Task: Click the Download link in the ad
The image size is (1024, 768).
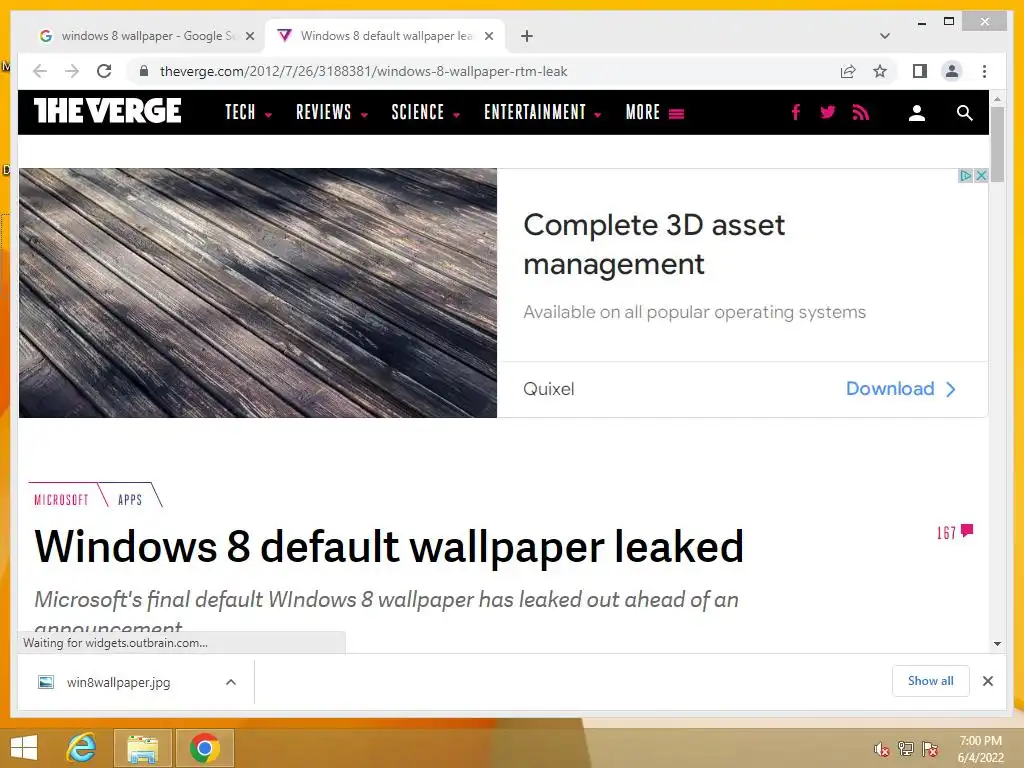Action: pyautogui.click(x=901, y=389)
